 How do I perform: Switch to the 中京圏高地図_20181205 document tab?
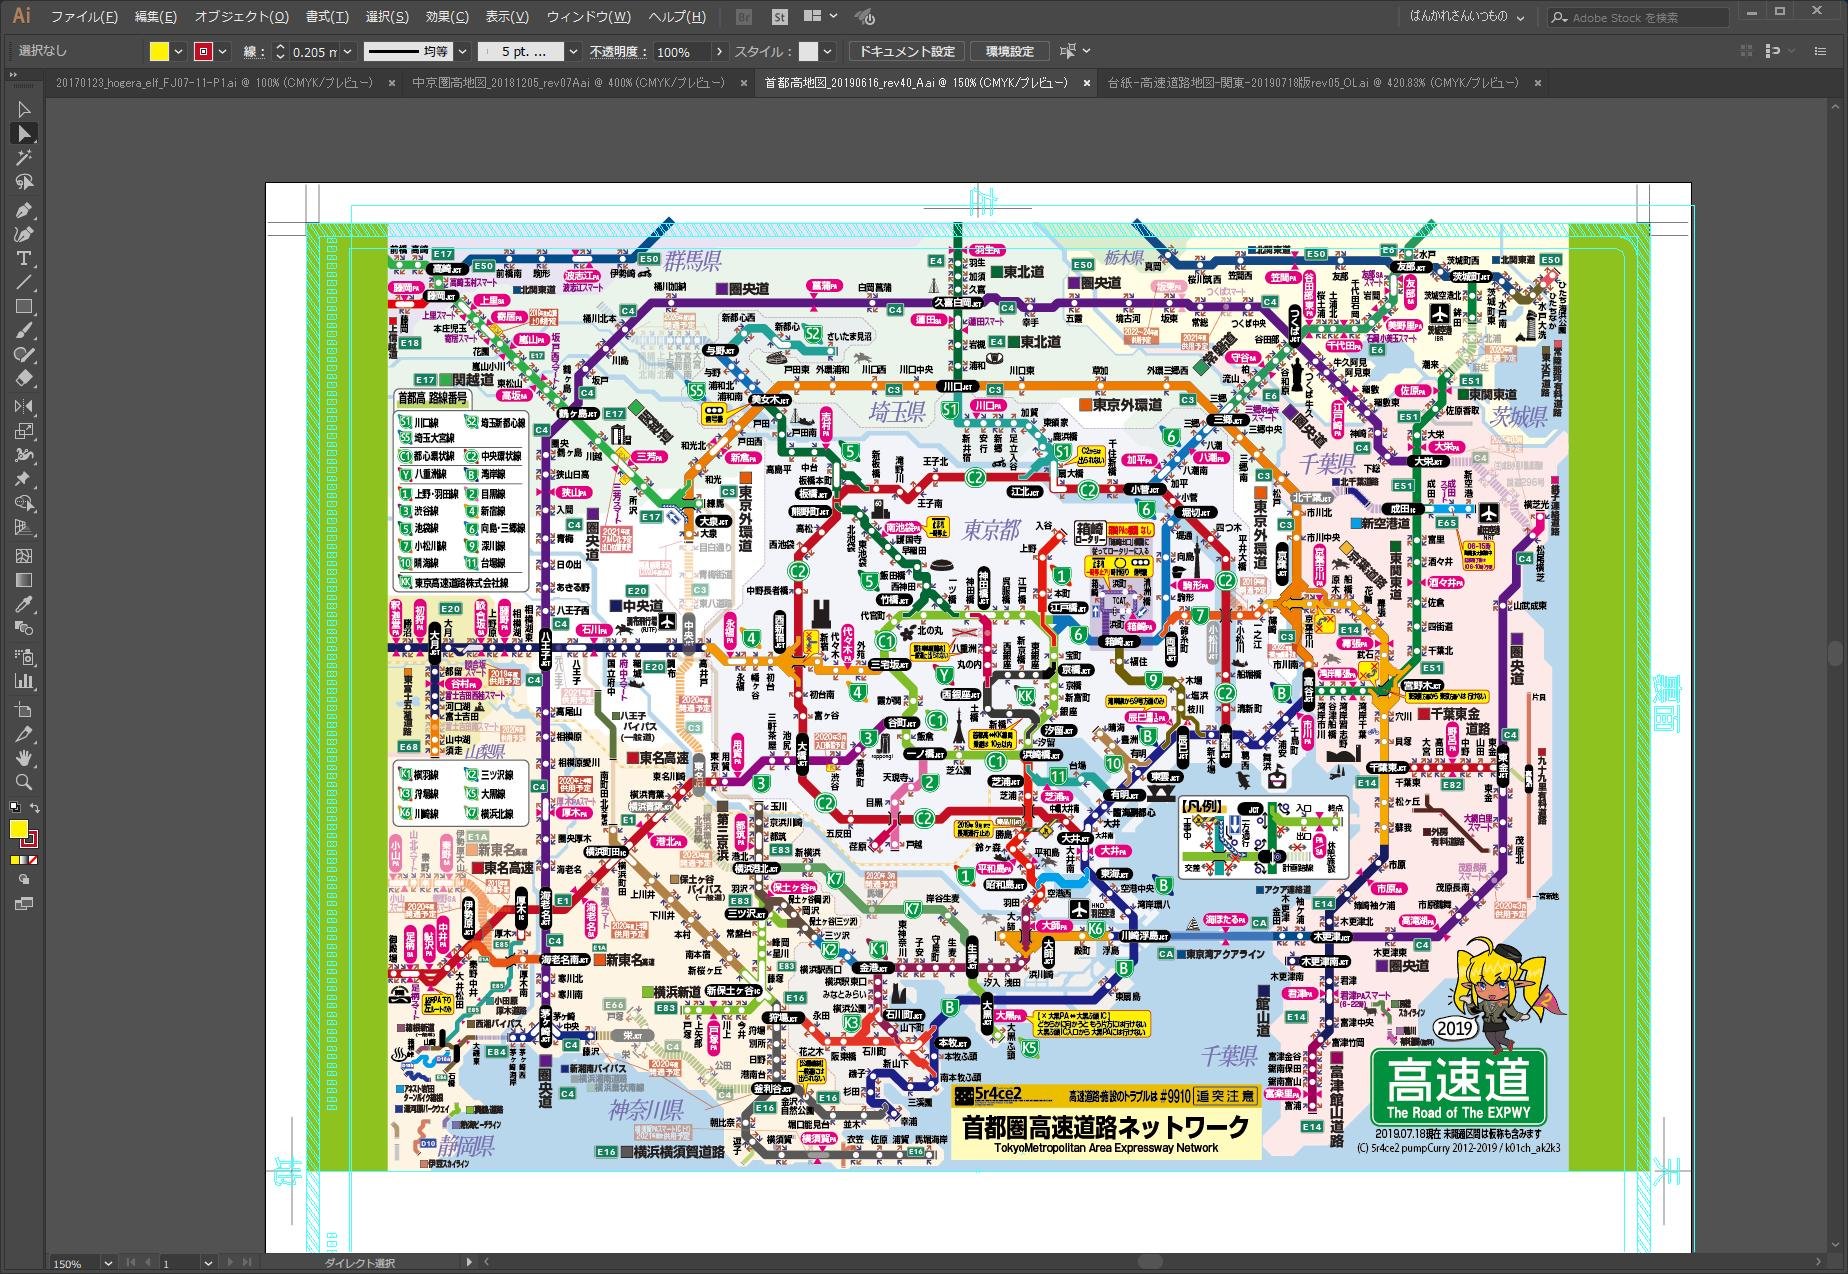(x=568, y=83)
